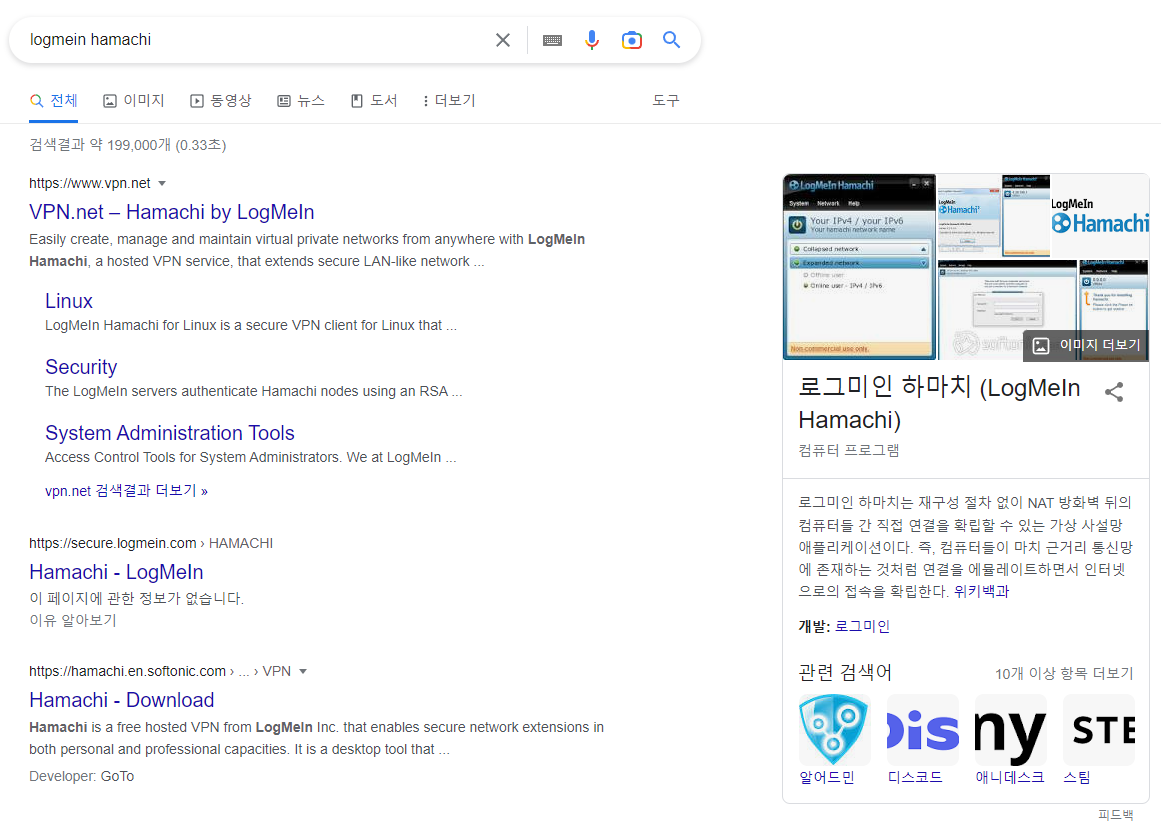Open the 로그미인 developer link
The width and height of the screenshot is (1161, 828).
862,627
